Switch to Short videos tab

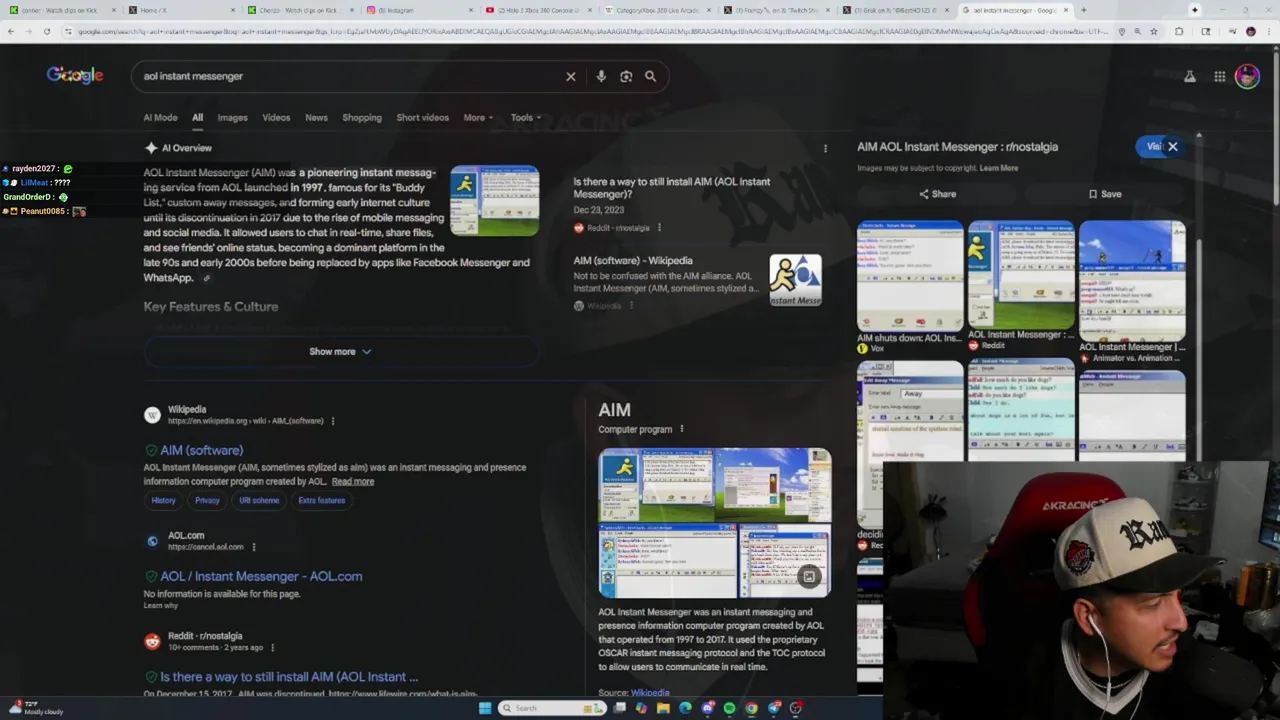click(422, 118)
